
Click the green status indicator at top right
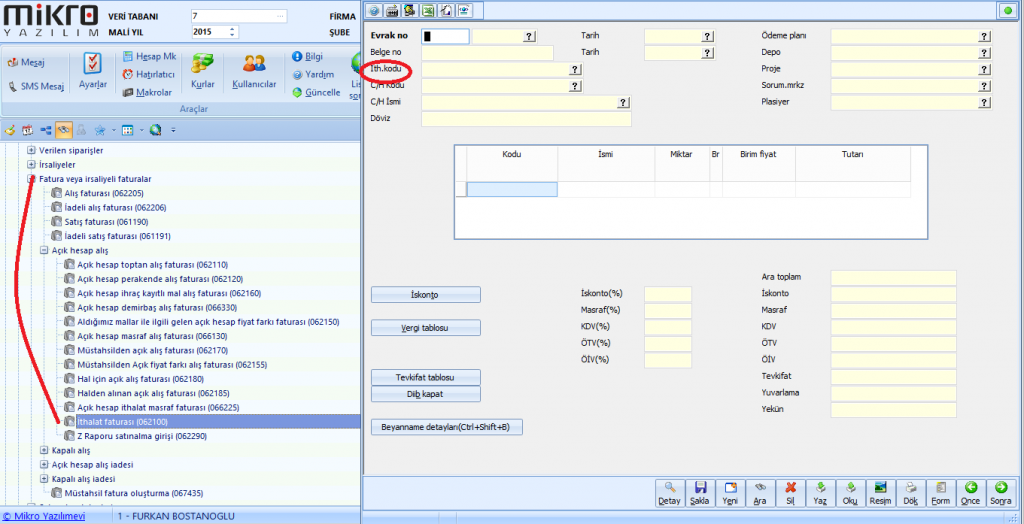coord(1005,10)
